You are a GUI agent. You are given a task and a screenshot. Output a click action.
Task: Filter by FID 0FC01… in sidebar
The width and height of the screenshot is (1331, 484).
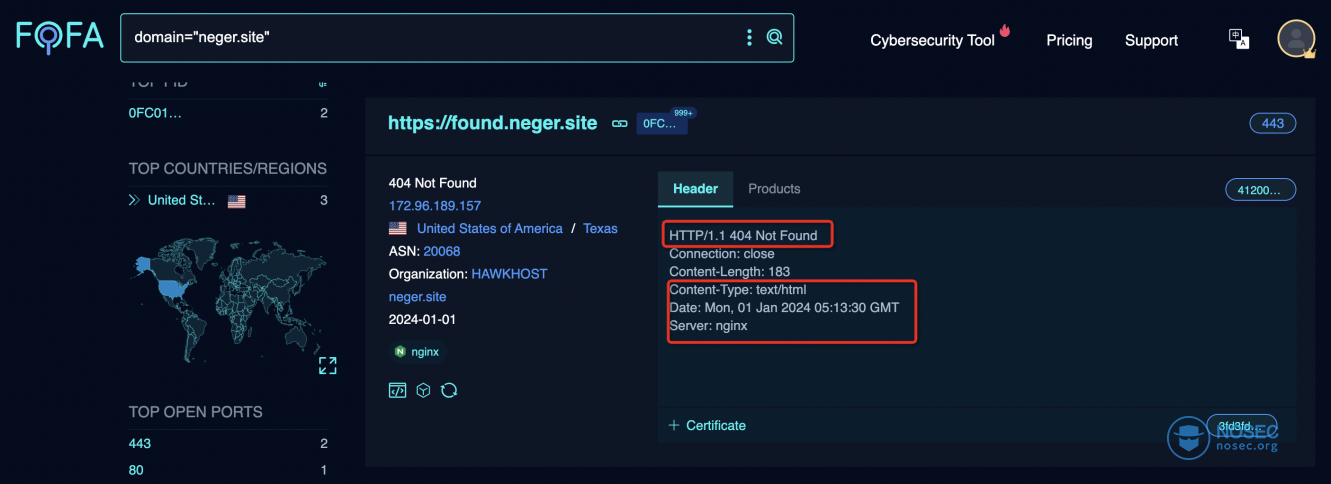pos(156,113)
